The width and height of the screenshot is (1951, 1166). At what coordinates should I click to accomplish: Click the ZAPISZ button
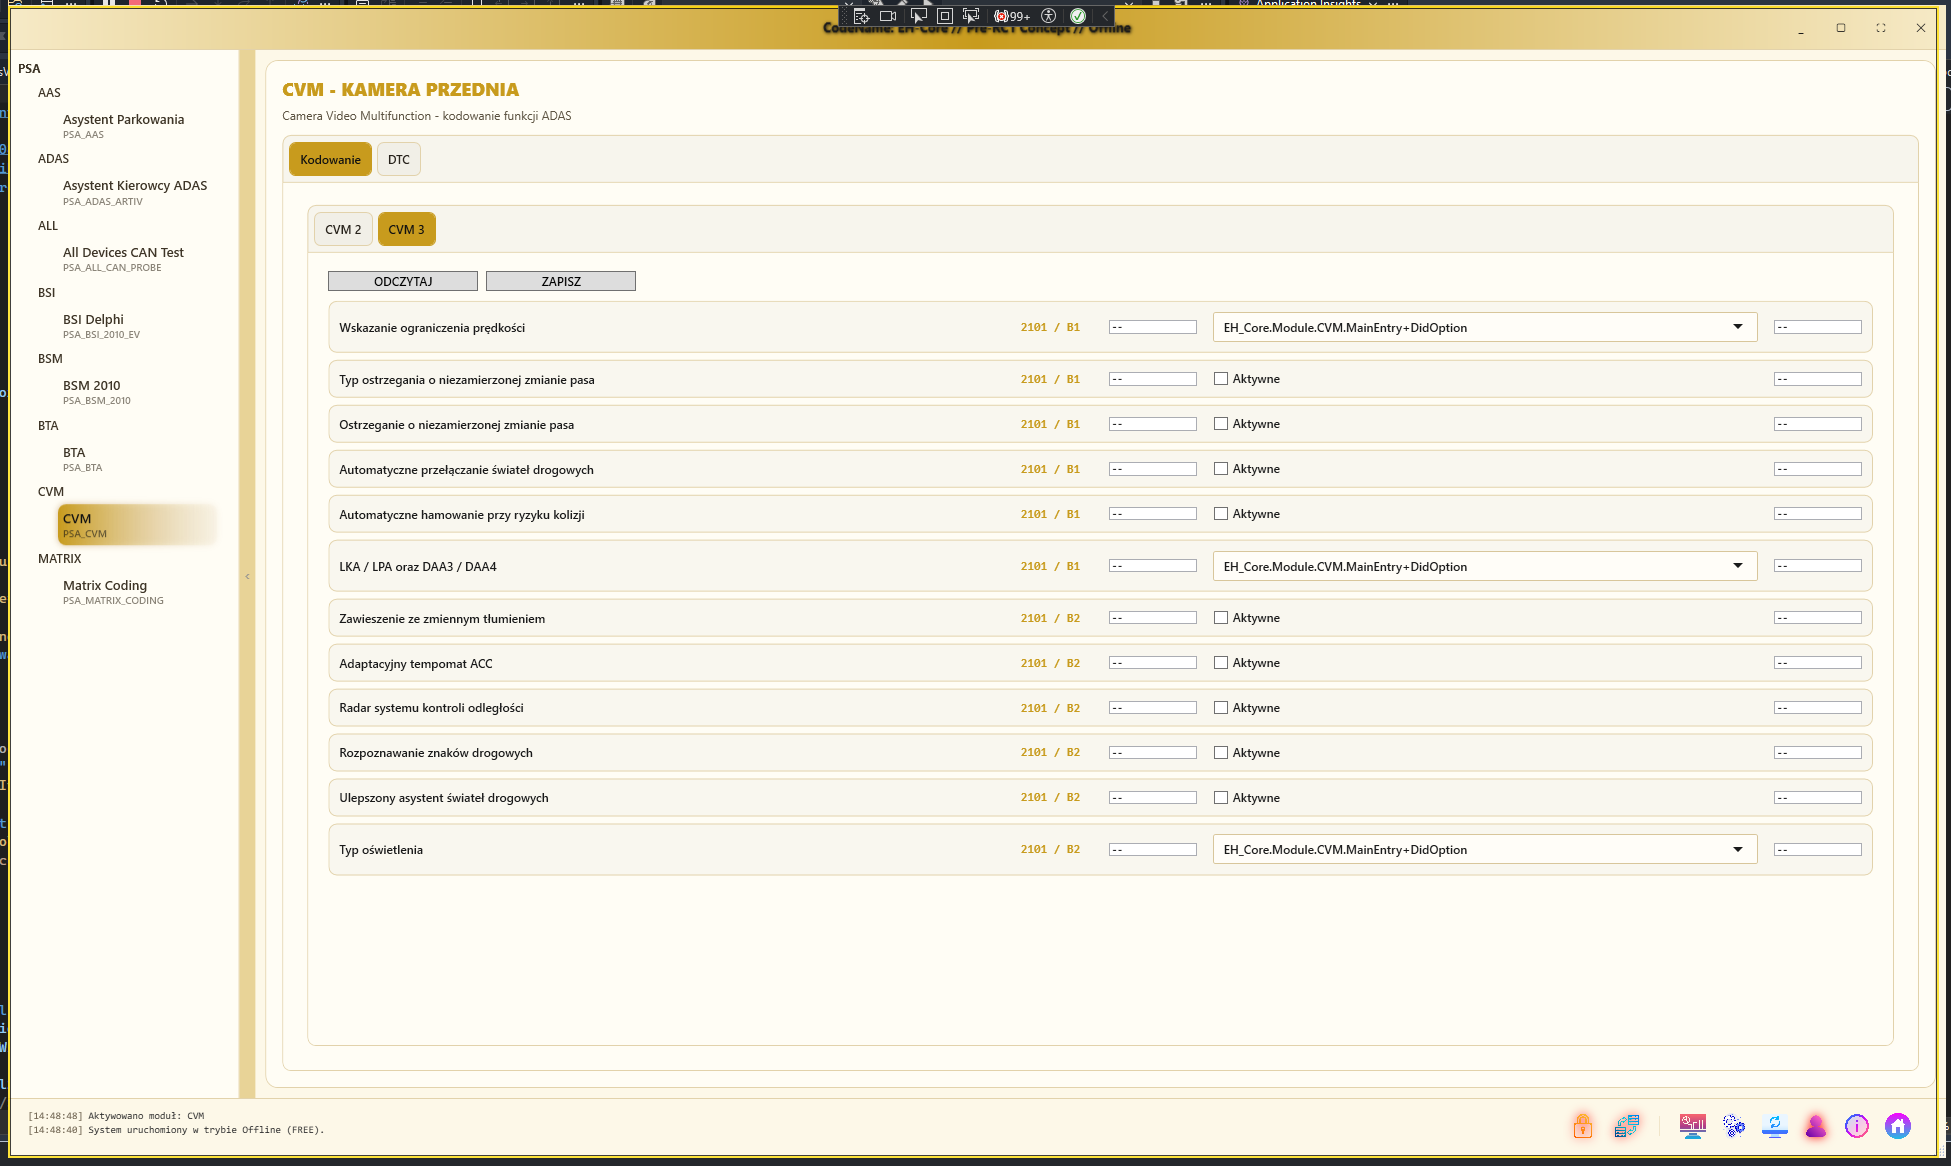[561, 281]
